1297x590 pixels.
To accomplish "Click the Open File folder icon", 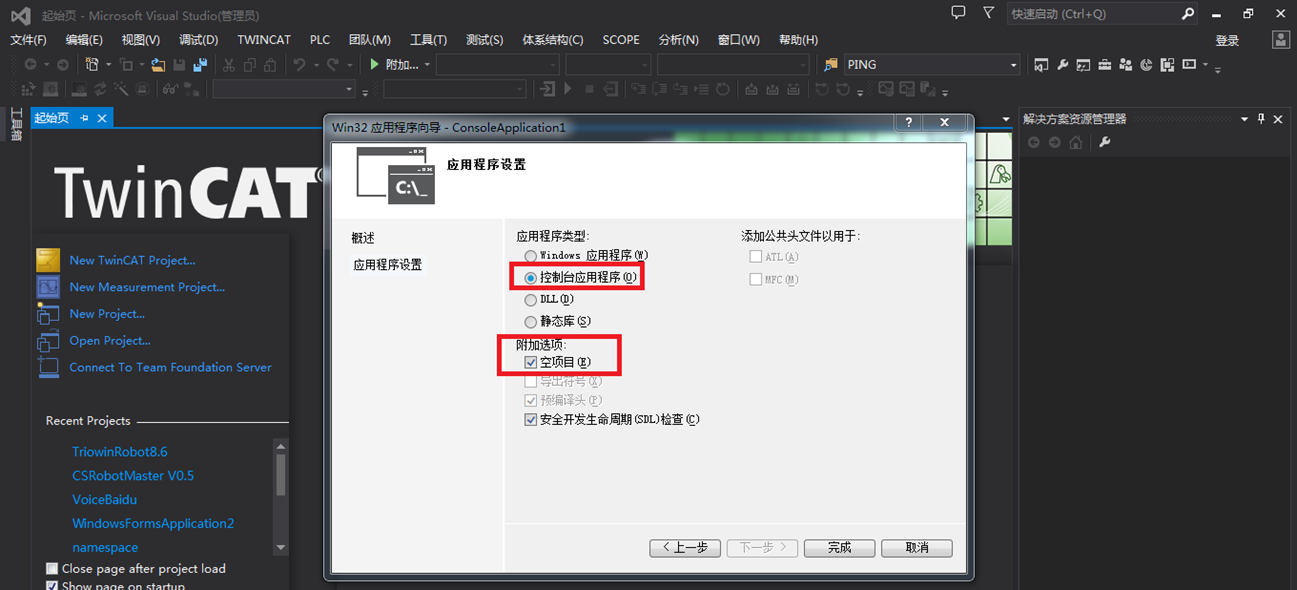I will [158, 65].
